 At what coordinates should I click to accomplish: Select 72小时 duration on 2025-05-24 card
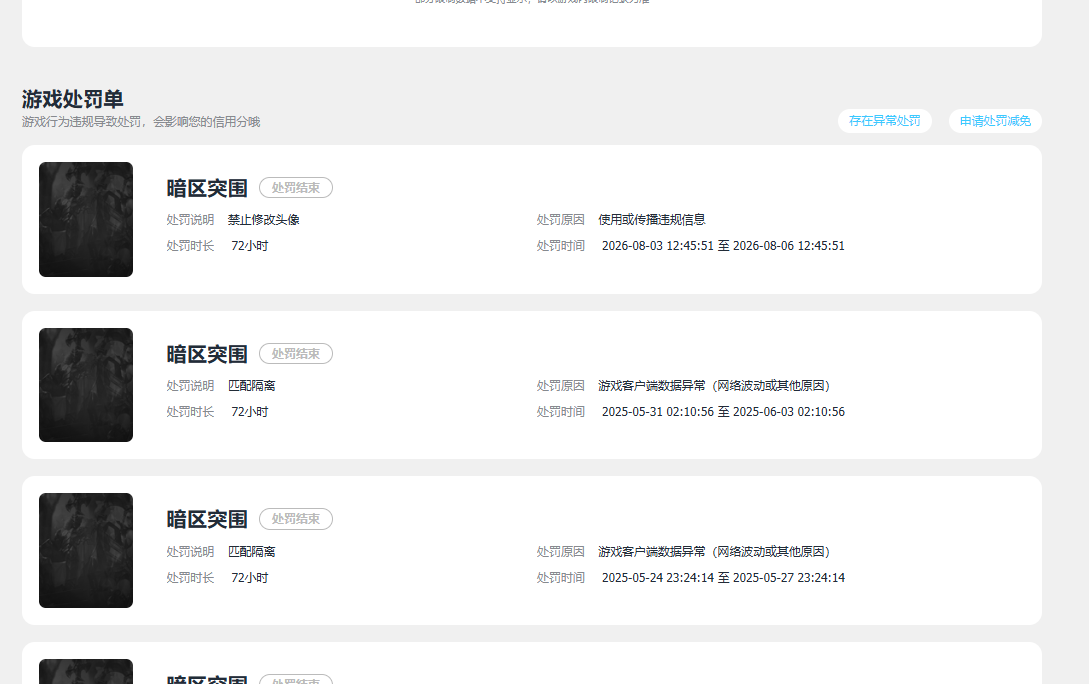[x=249, y=578]
